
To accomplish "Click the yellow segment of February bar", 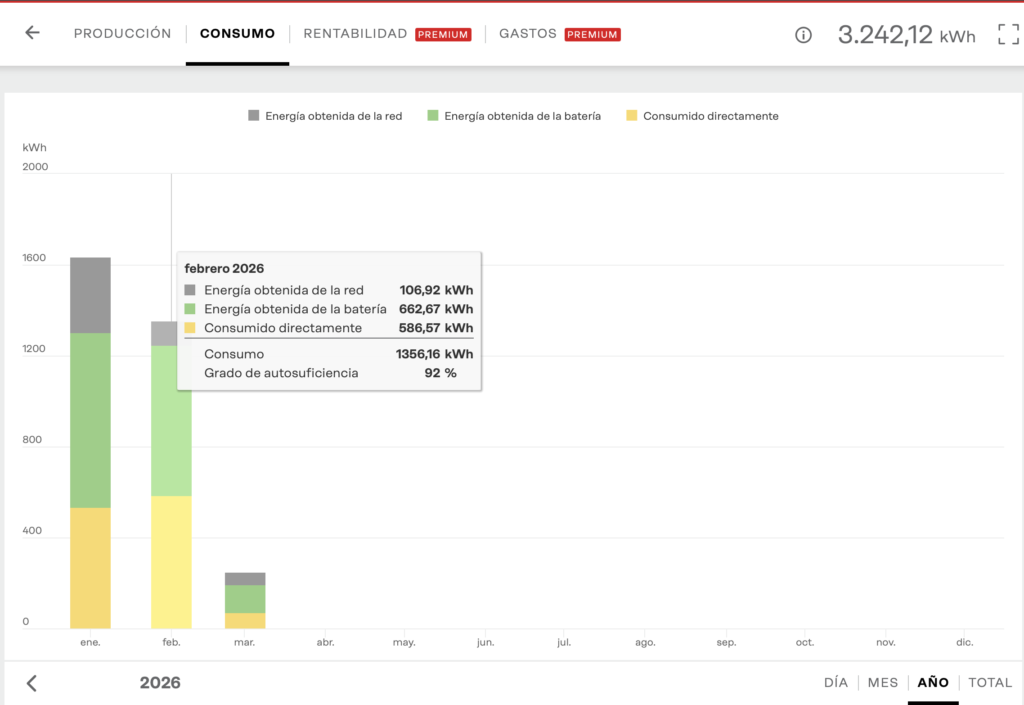I will coord(171,561).
